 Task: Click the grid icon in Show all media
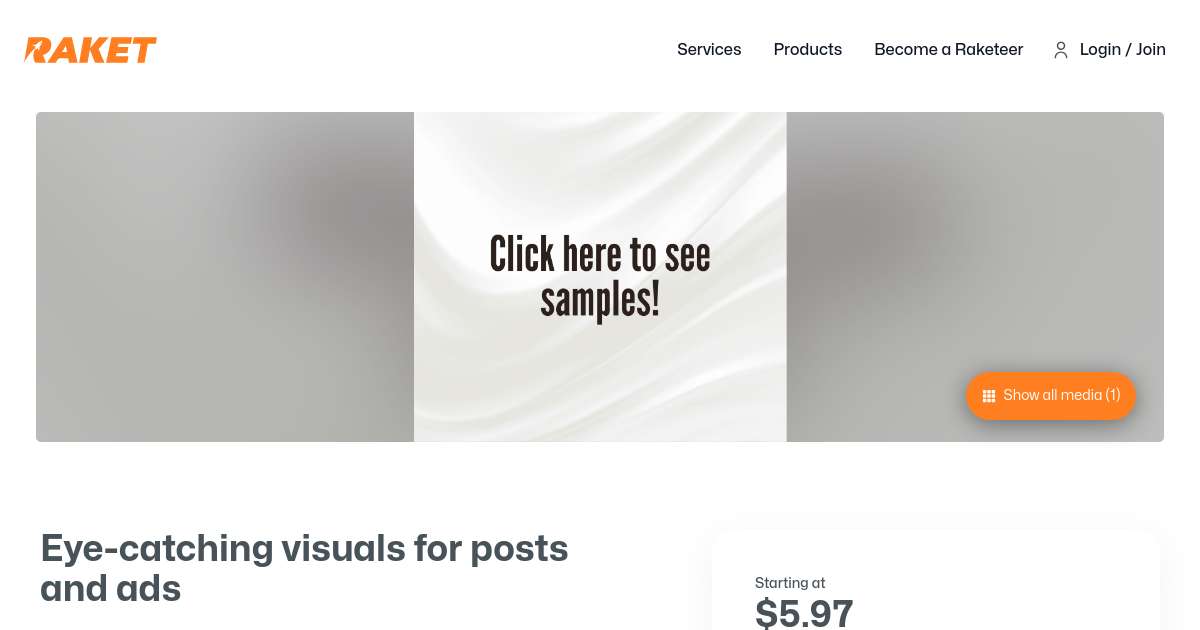point(989,396)
